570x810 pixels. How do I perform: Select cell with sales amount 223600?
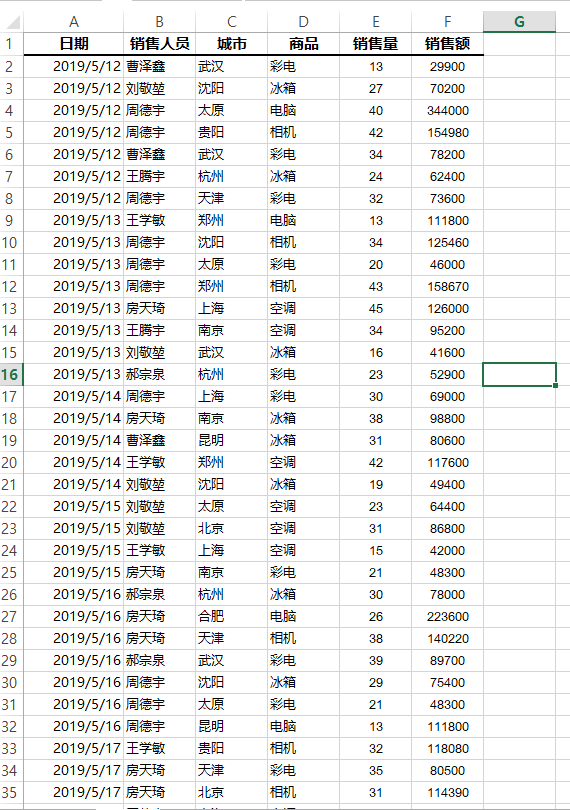click(448, 616)
